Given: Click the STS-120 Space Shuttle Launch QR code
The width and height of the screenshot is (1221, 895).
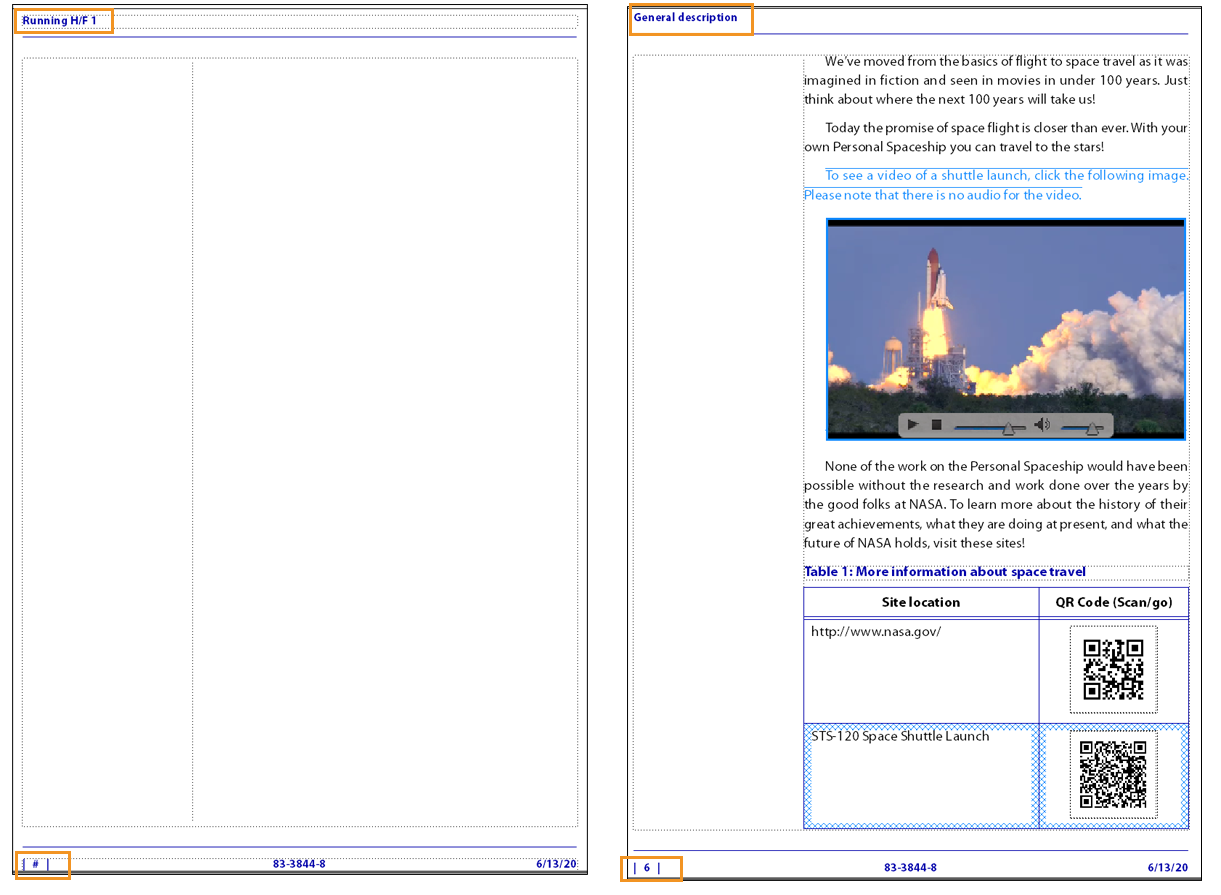Looking at the screenshot, I should pos(1112,775).
